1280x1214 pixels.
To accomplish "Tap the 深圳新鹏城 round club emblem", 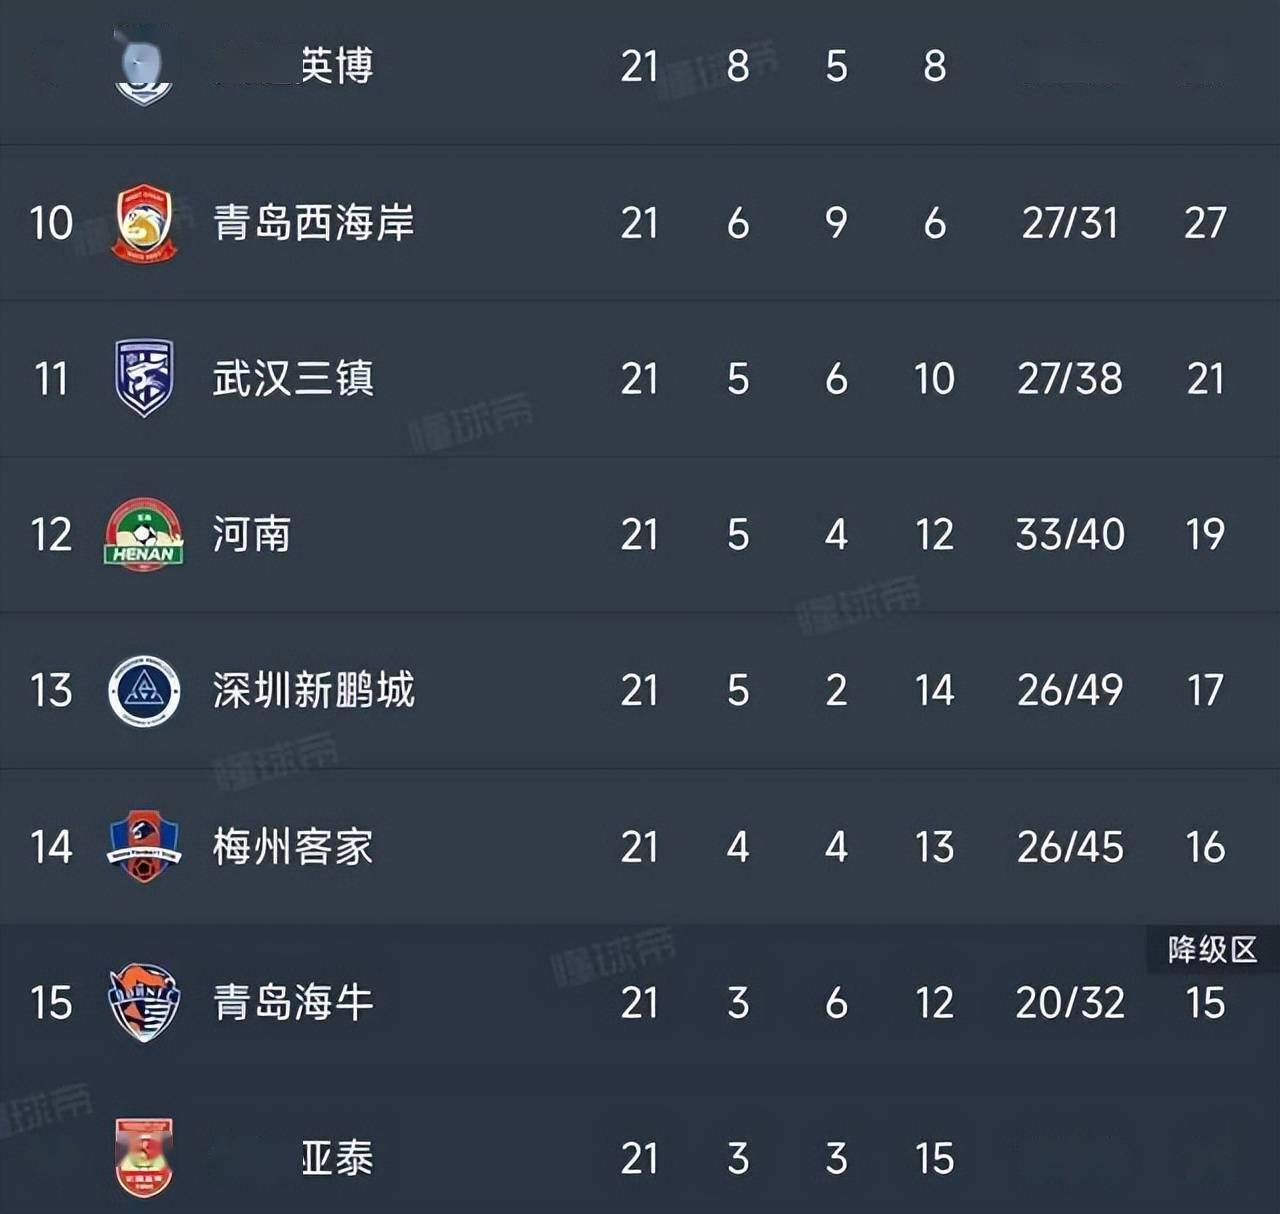I will pyautogui.click(x=144, y=691).
